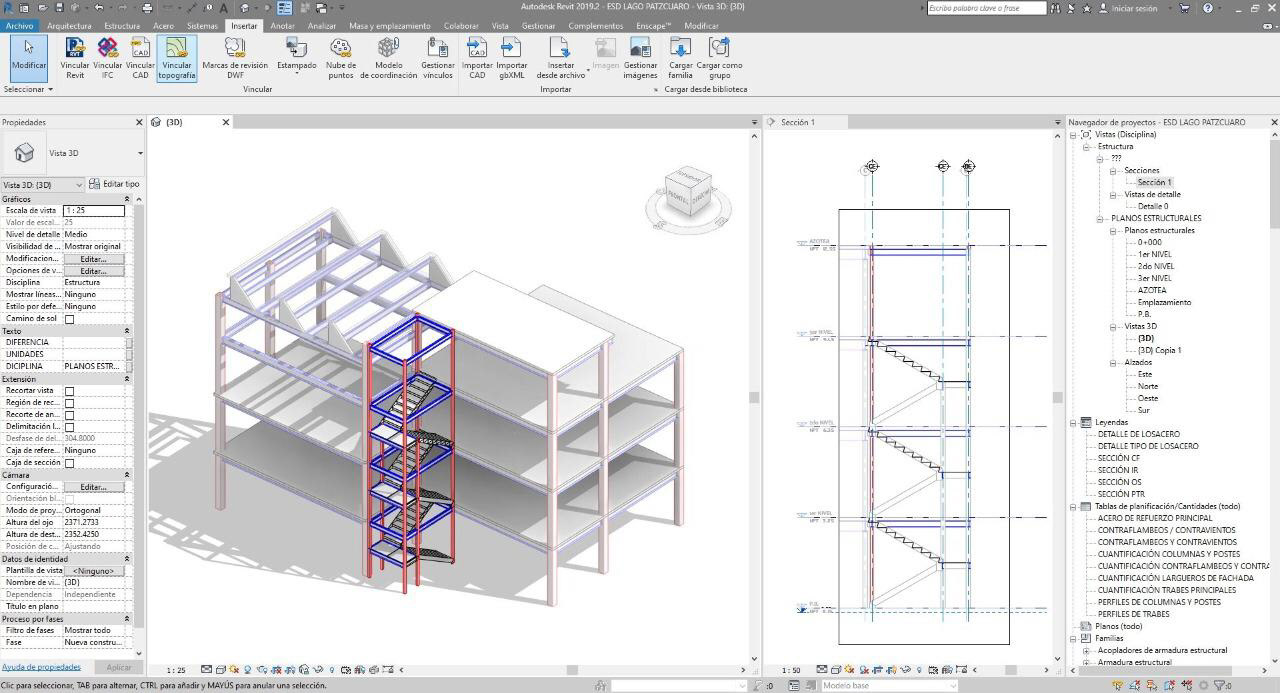This screenshot has width=1280, height=693.
Task: Click the Escala de vista field 1 : 25
Action: [x=94, y=211]
